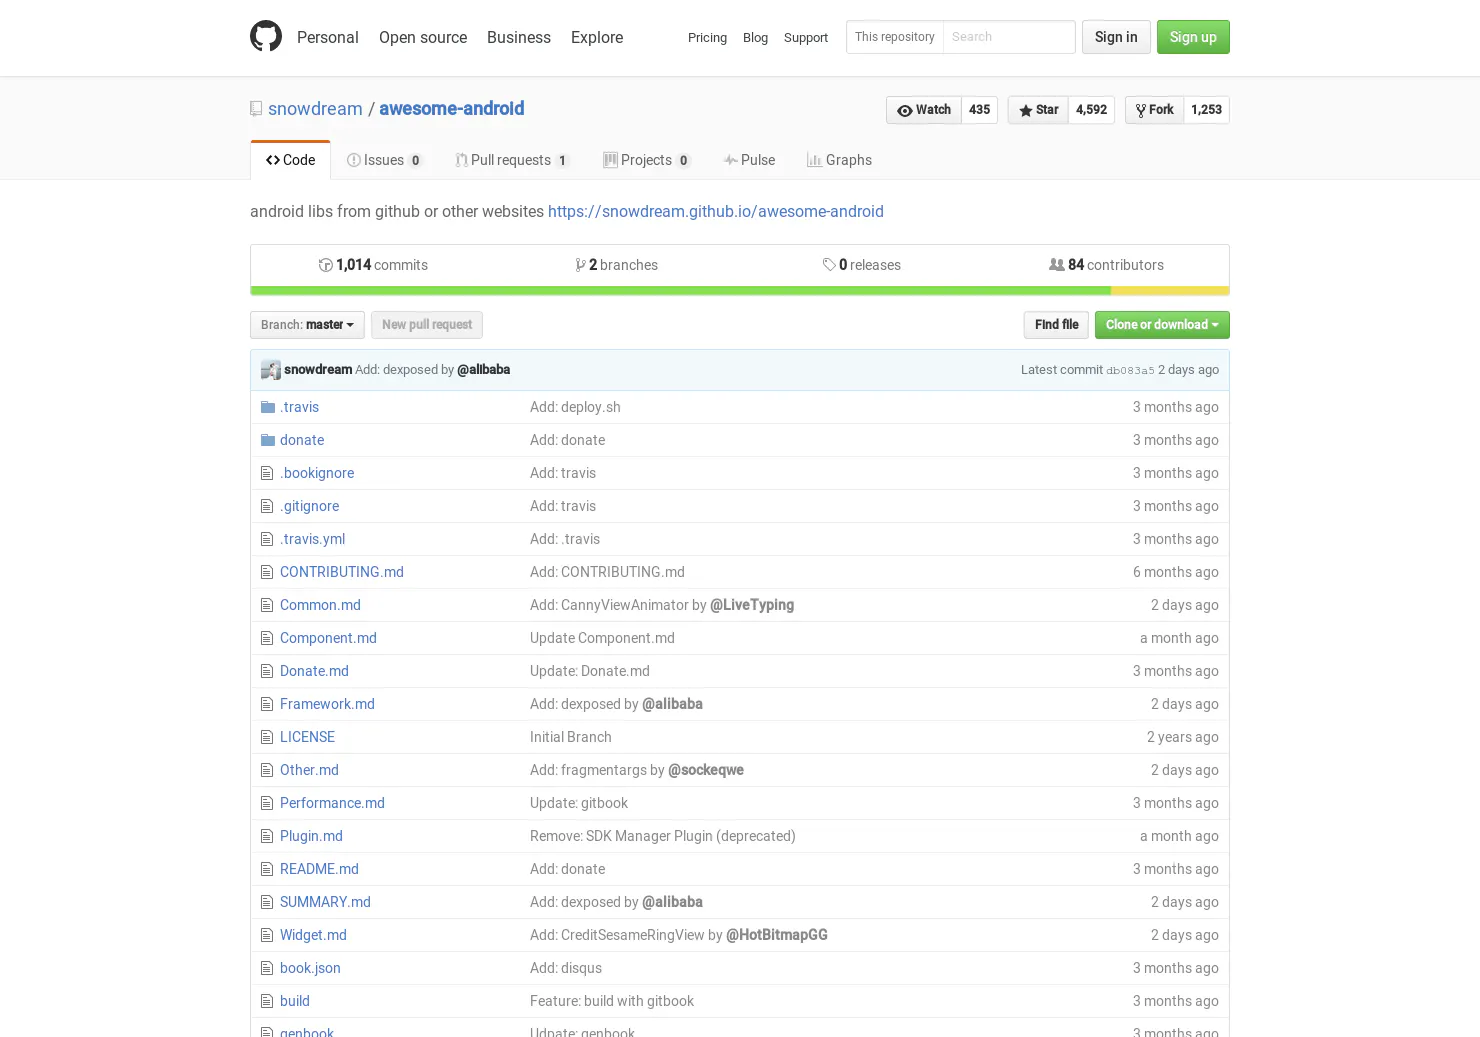Viewport: 1480px width, 1037px height.
Task: Click the Find file button
Action: [1056, 325]
